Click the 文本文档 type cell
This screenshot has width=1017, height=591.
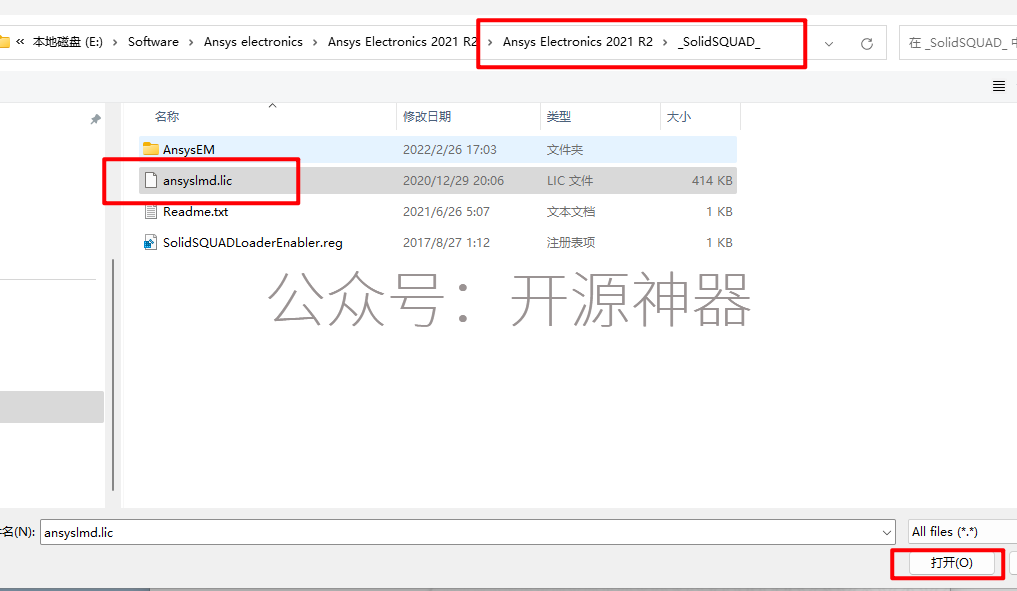point(571,212)
